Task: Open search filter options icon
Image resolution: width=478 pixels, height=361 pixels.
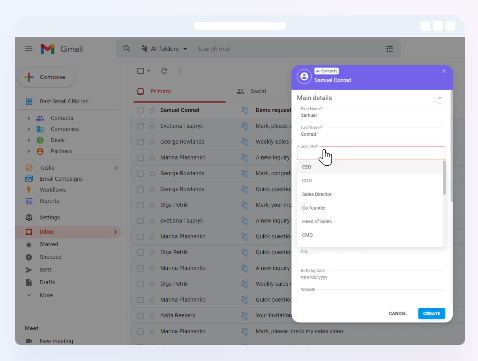Action: tap(389, 49)
